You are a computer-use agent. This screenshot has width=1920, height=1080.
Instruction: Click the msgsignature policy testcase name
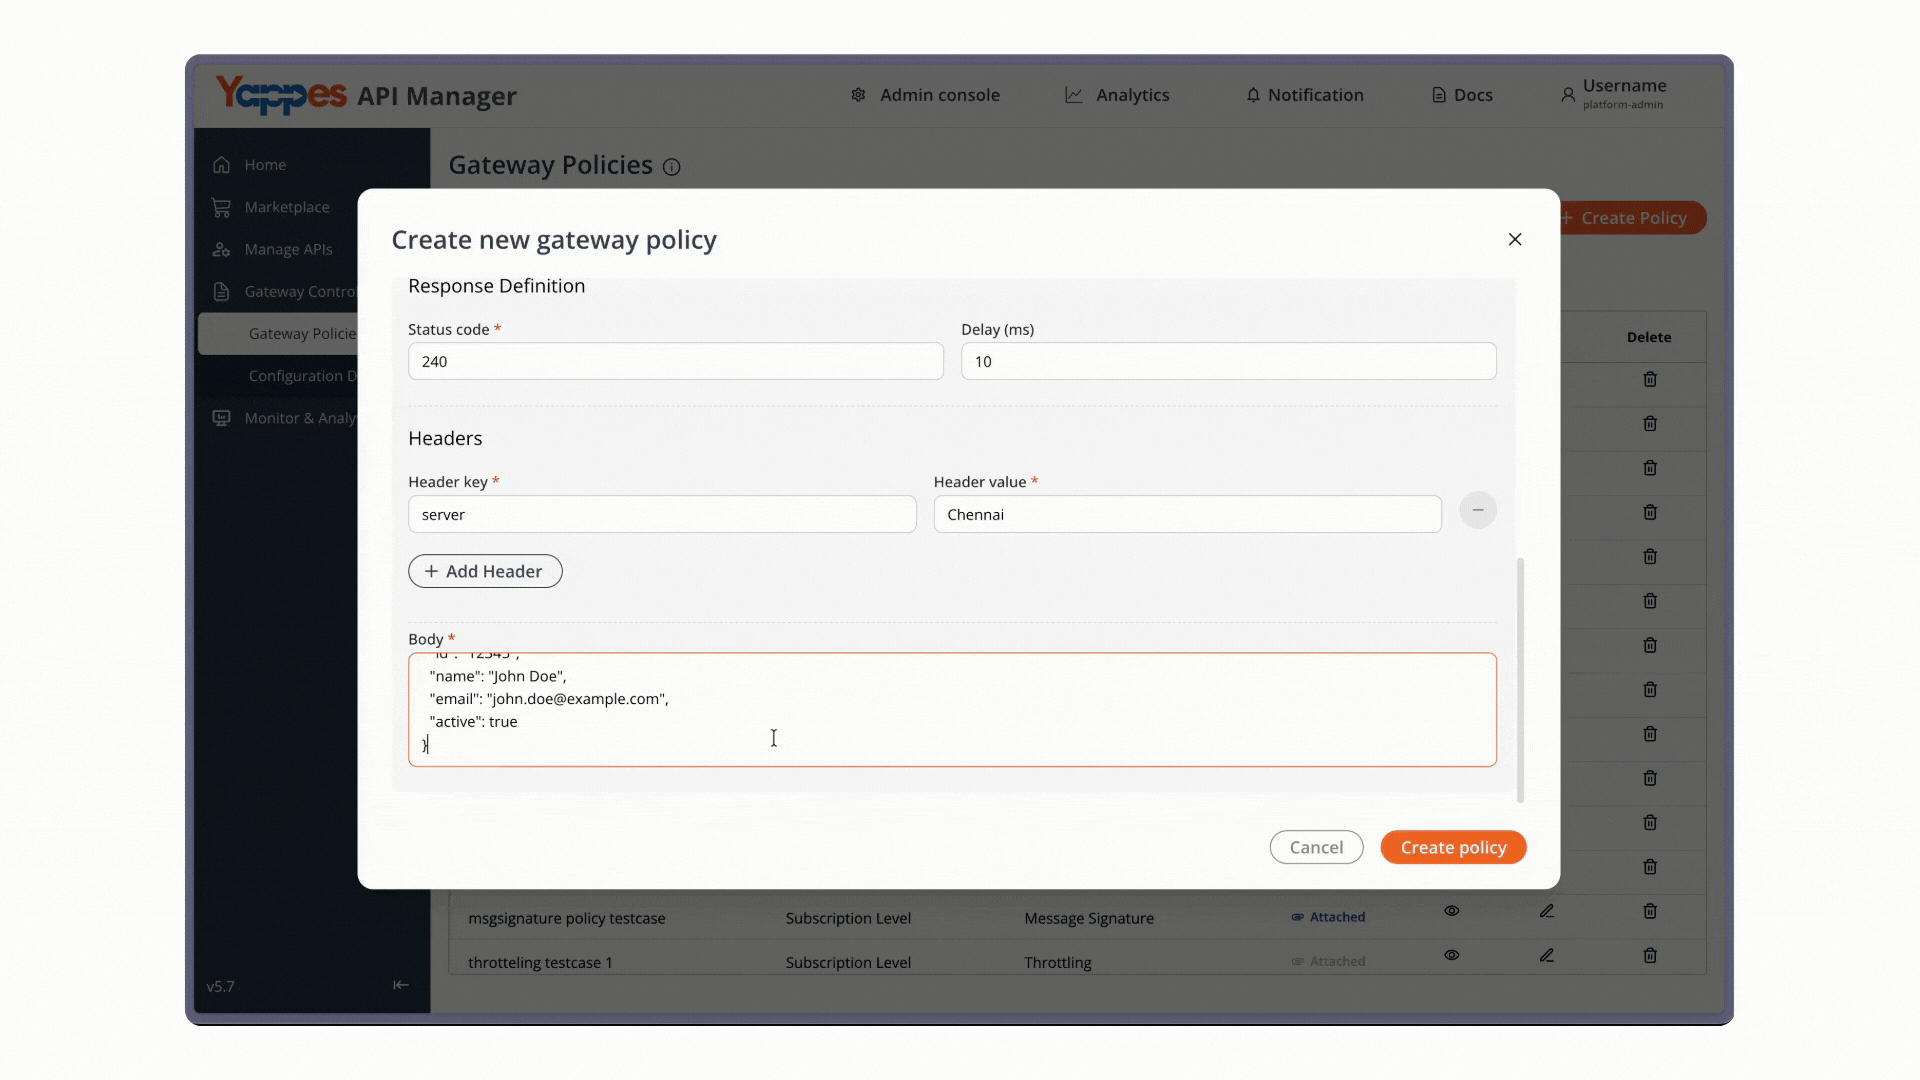point(566,918)
